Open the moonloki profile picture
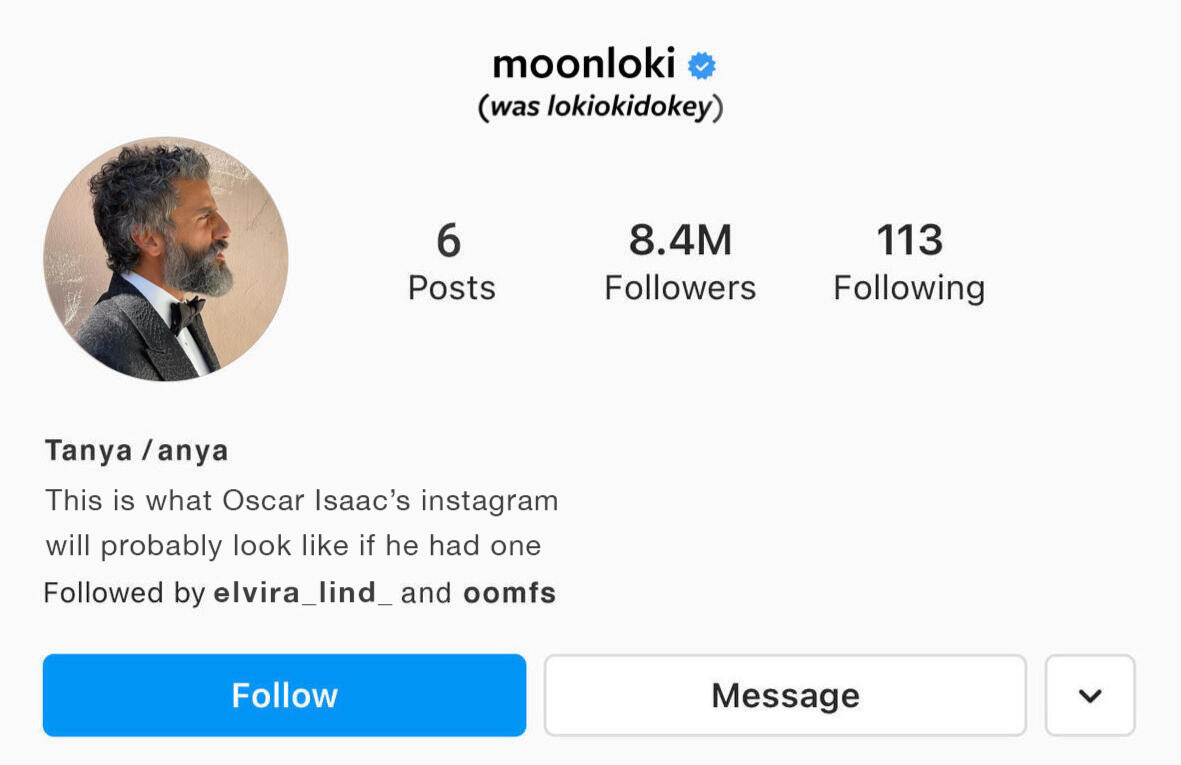Image resolution: width=1181 pixels, height=765 pixels. click(166, 259)
